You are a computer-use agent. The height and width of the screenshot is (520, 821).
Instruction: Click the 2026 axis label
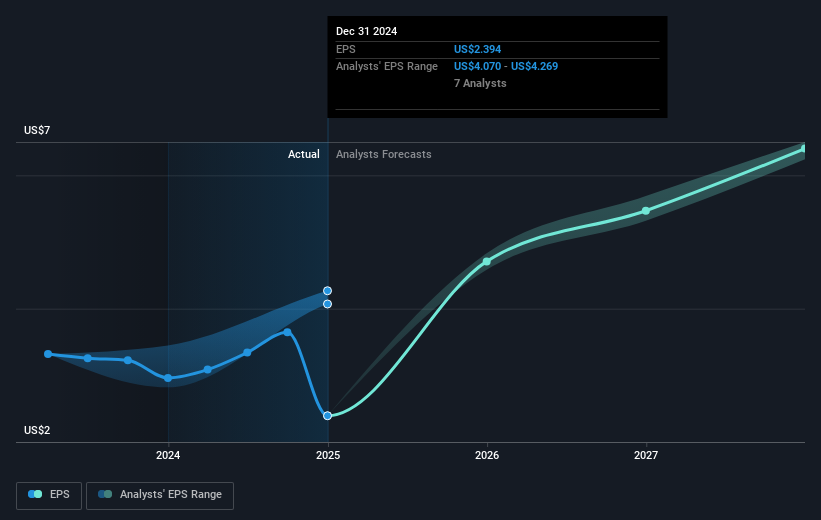tap(487, 456)
